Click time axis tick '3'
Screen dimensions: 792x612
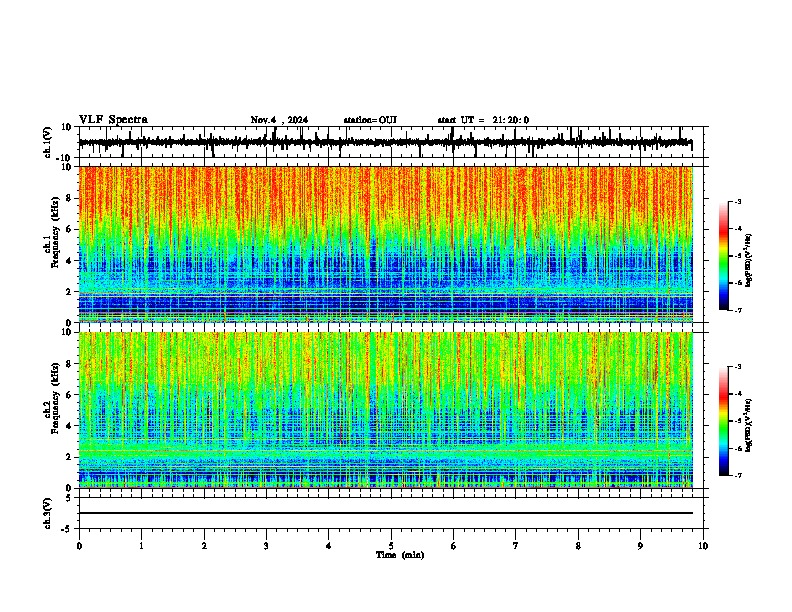[x=266, y=546]
